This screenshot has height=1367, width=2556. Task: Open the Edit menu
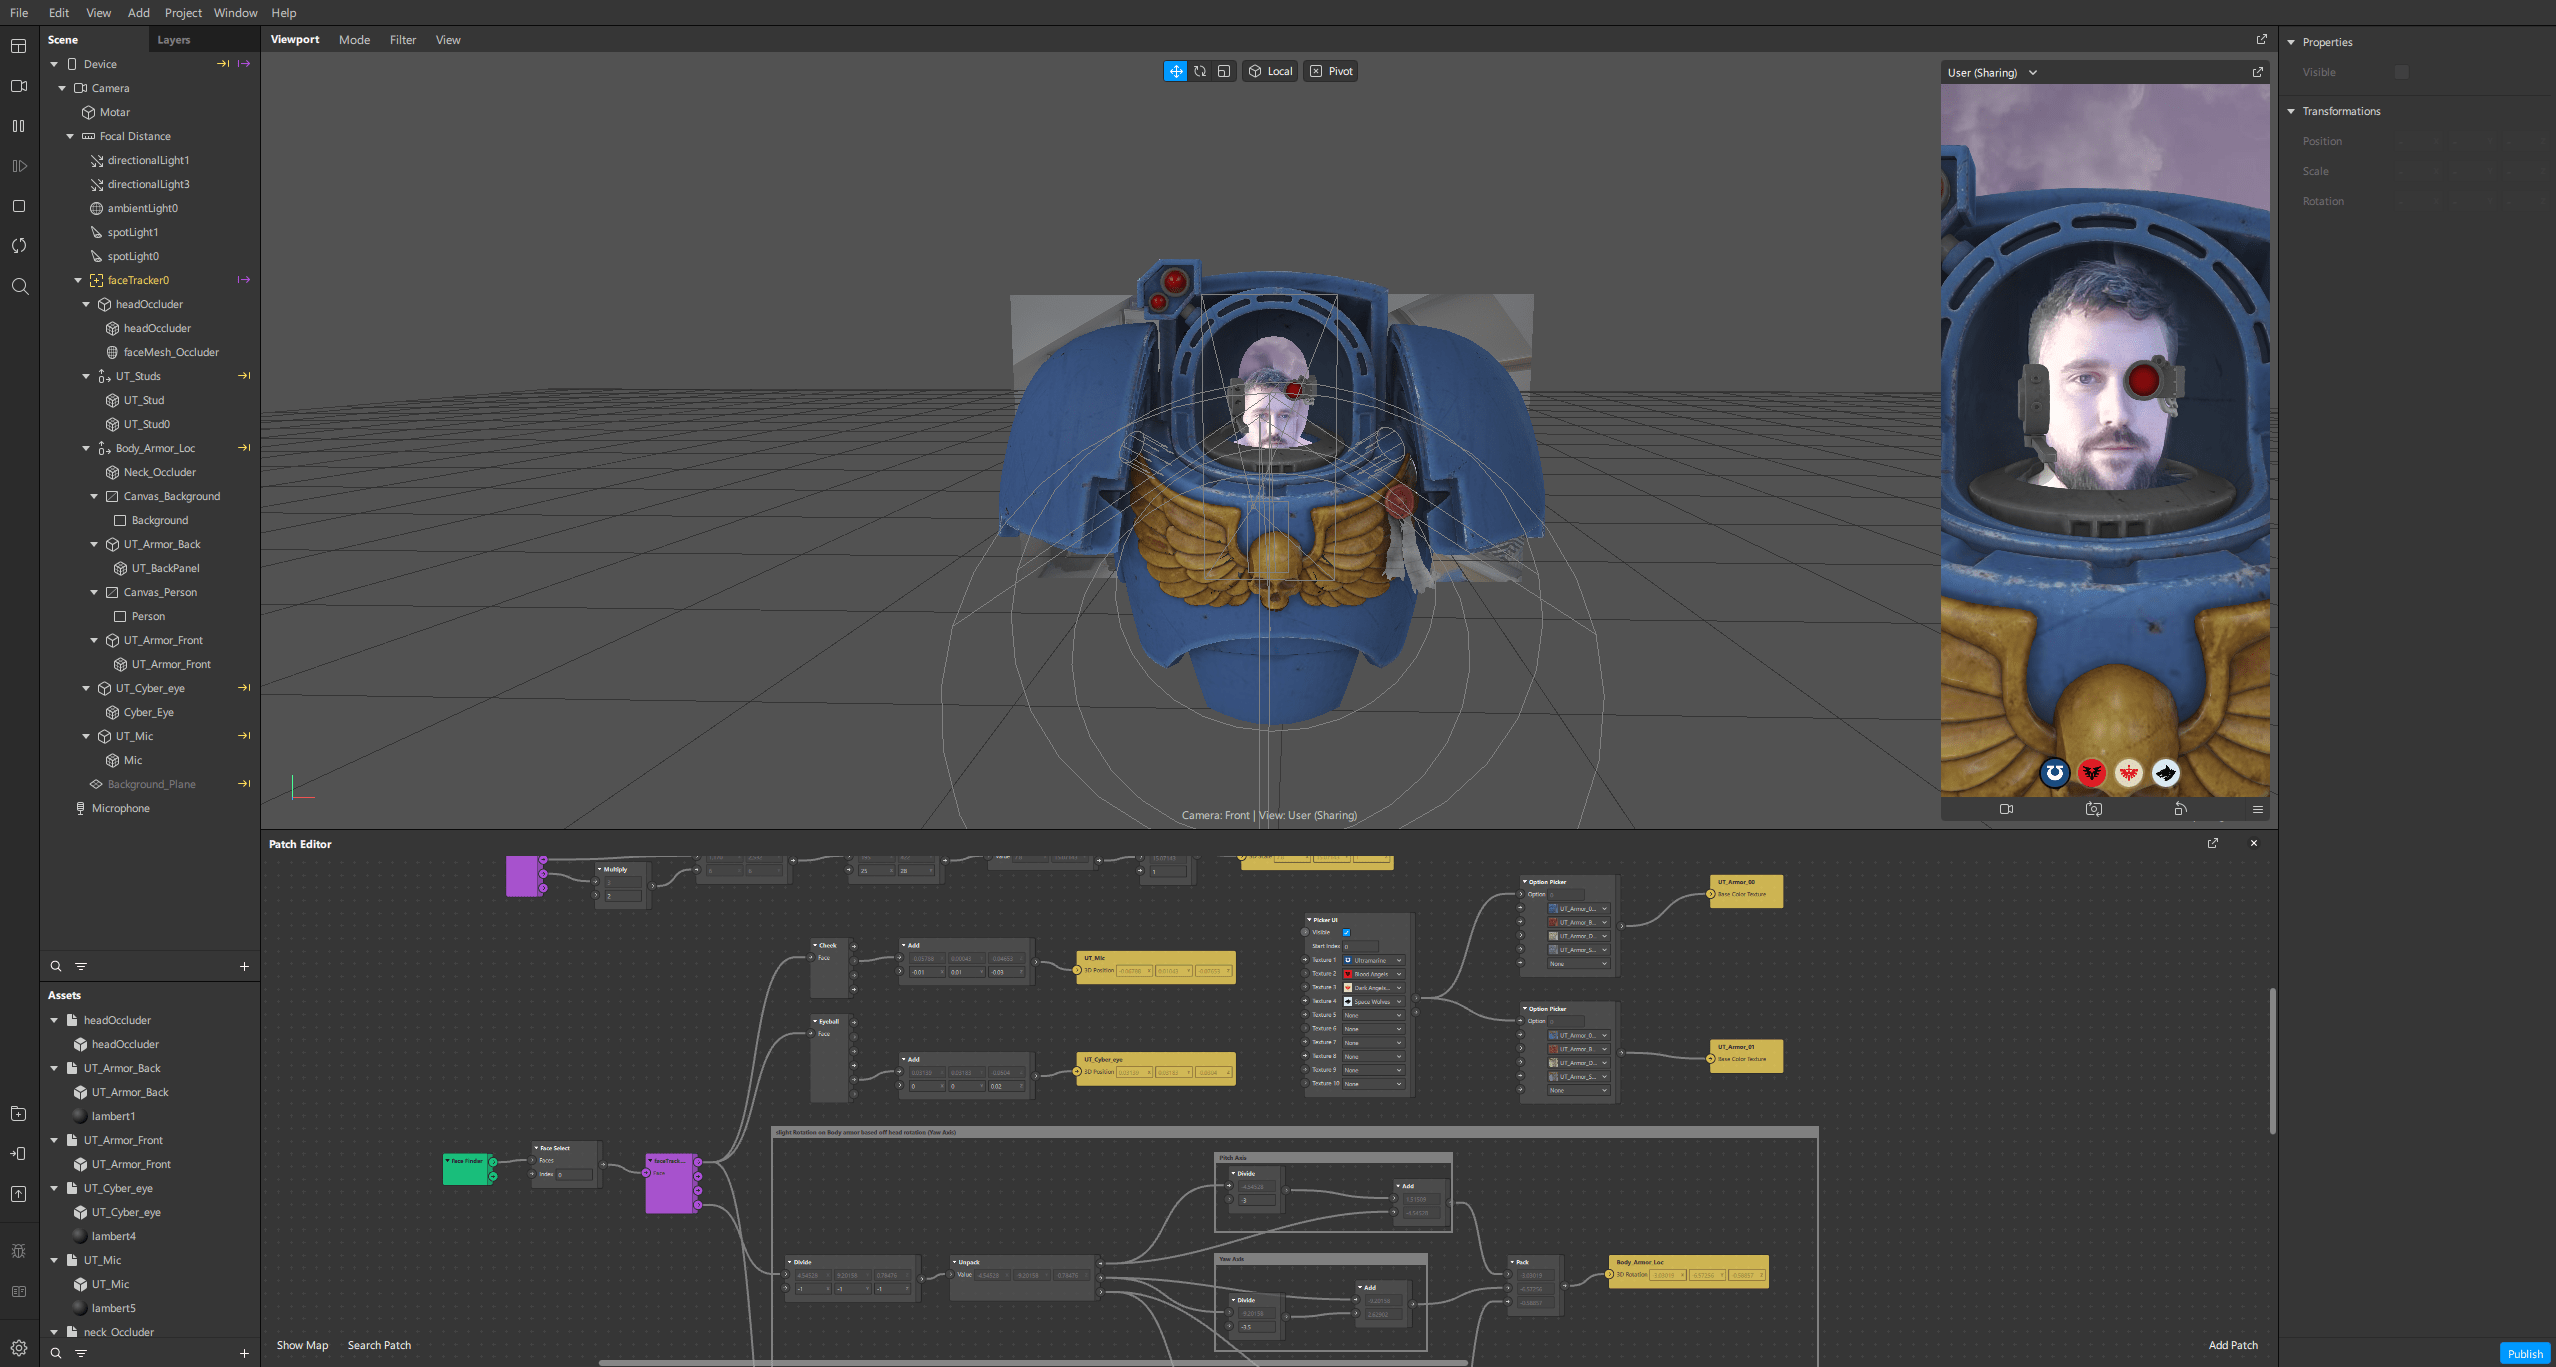point(59,13)
